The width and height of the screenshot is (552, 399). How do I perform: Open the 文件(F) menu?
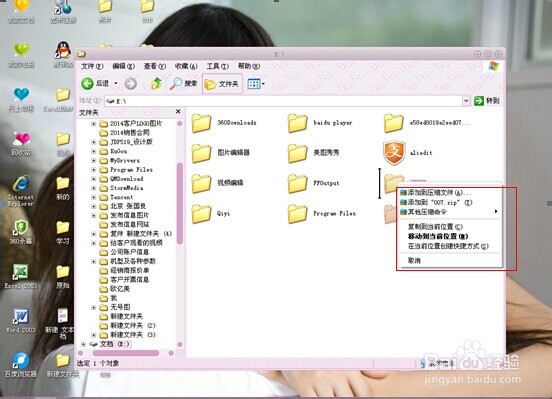pos(92,66)
